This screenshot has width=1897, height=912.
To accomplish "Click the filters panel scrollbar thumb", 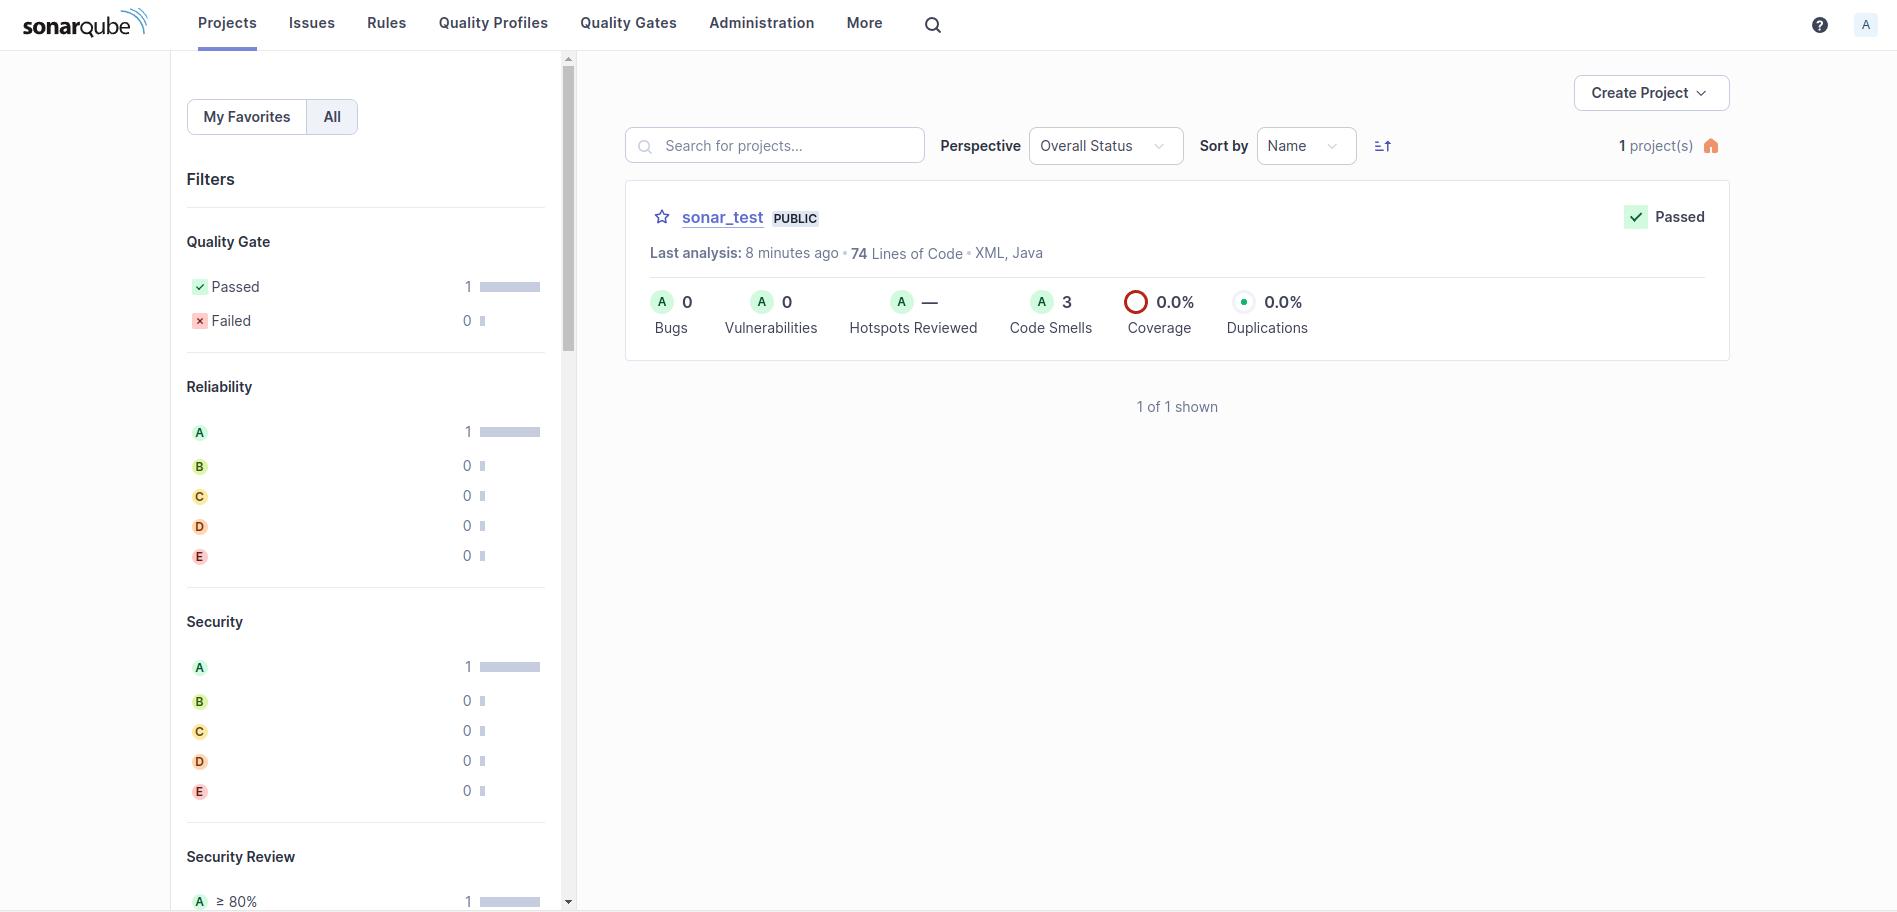I will (569, 209).
